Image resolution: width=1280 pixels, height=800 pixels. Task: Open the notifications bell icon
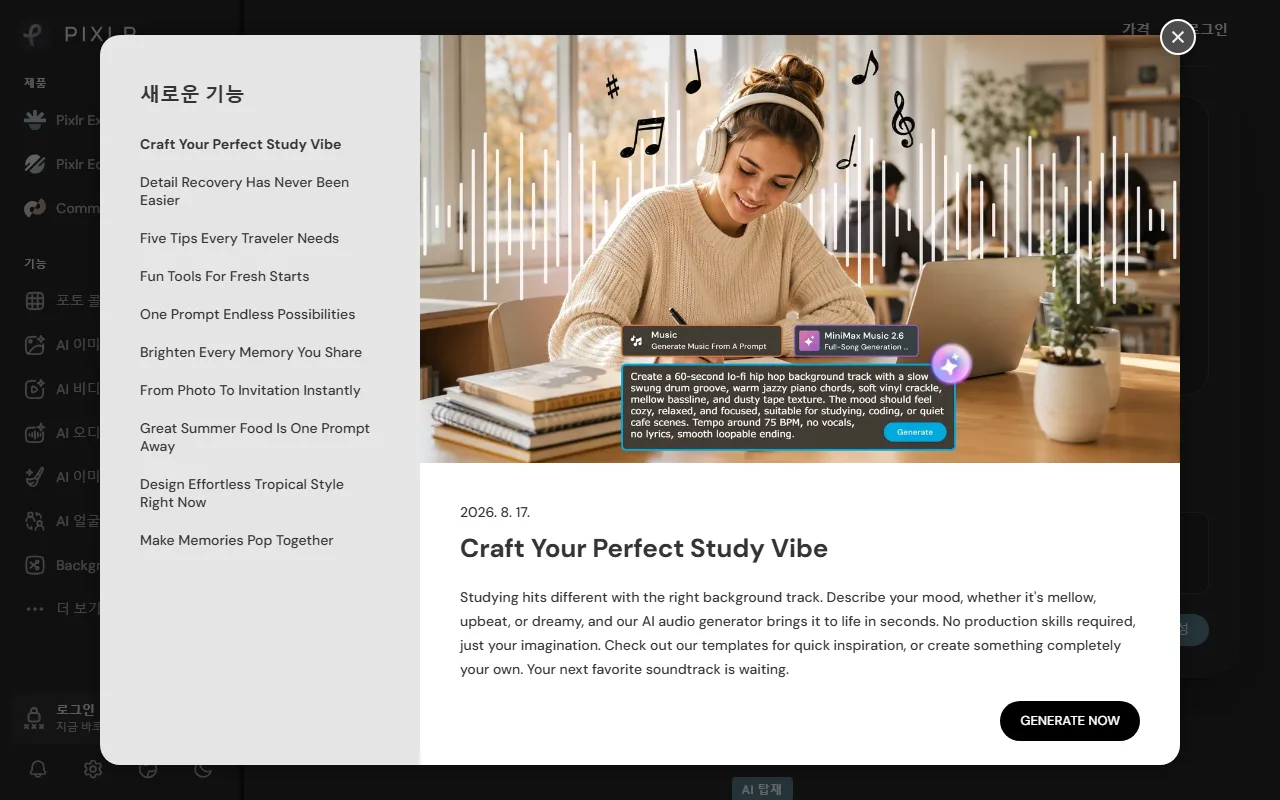click(38, 769)
